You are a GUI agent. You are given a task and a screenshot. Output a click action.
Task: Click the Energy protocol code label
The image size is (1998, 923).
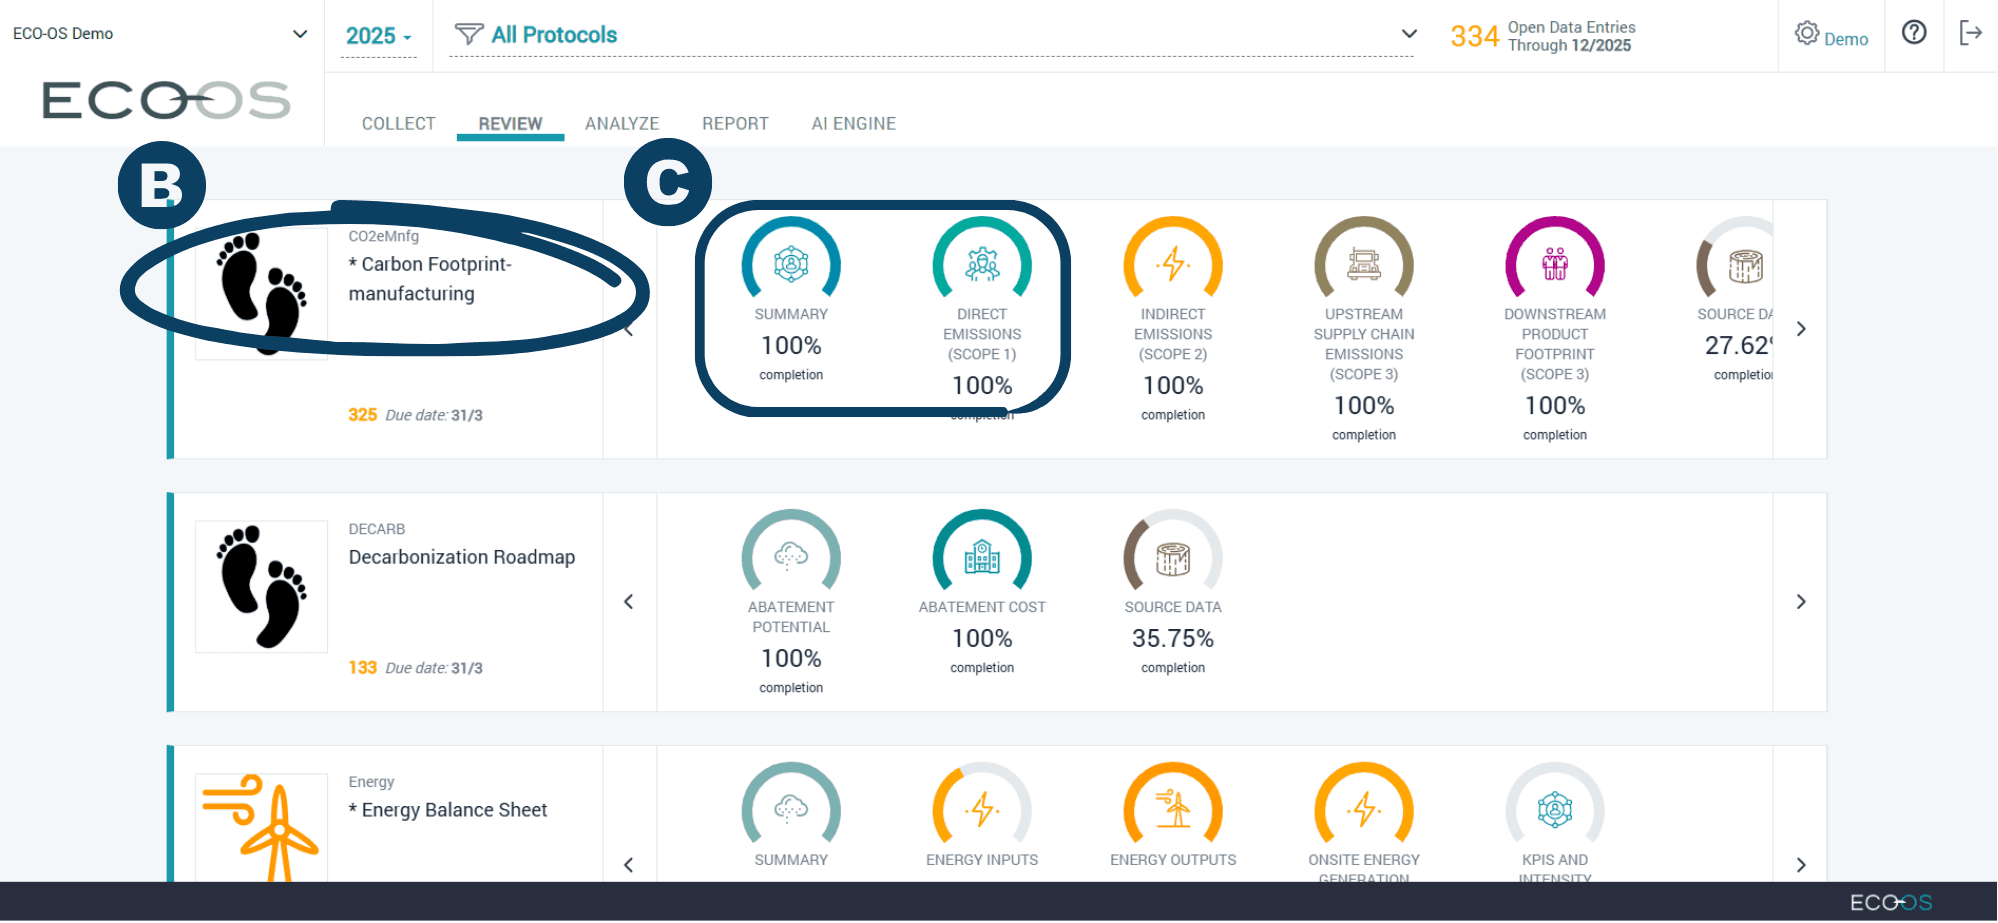(x=371, y=782)
